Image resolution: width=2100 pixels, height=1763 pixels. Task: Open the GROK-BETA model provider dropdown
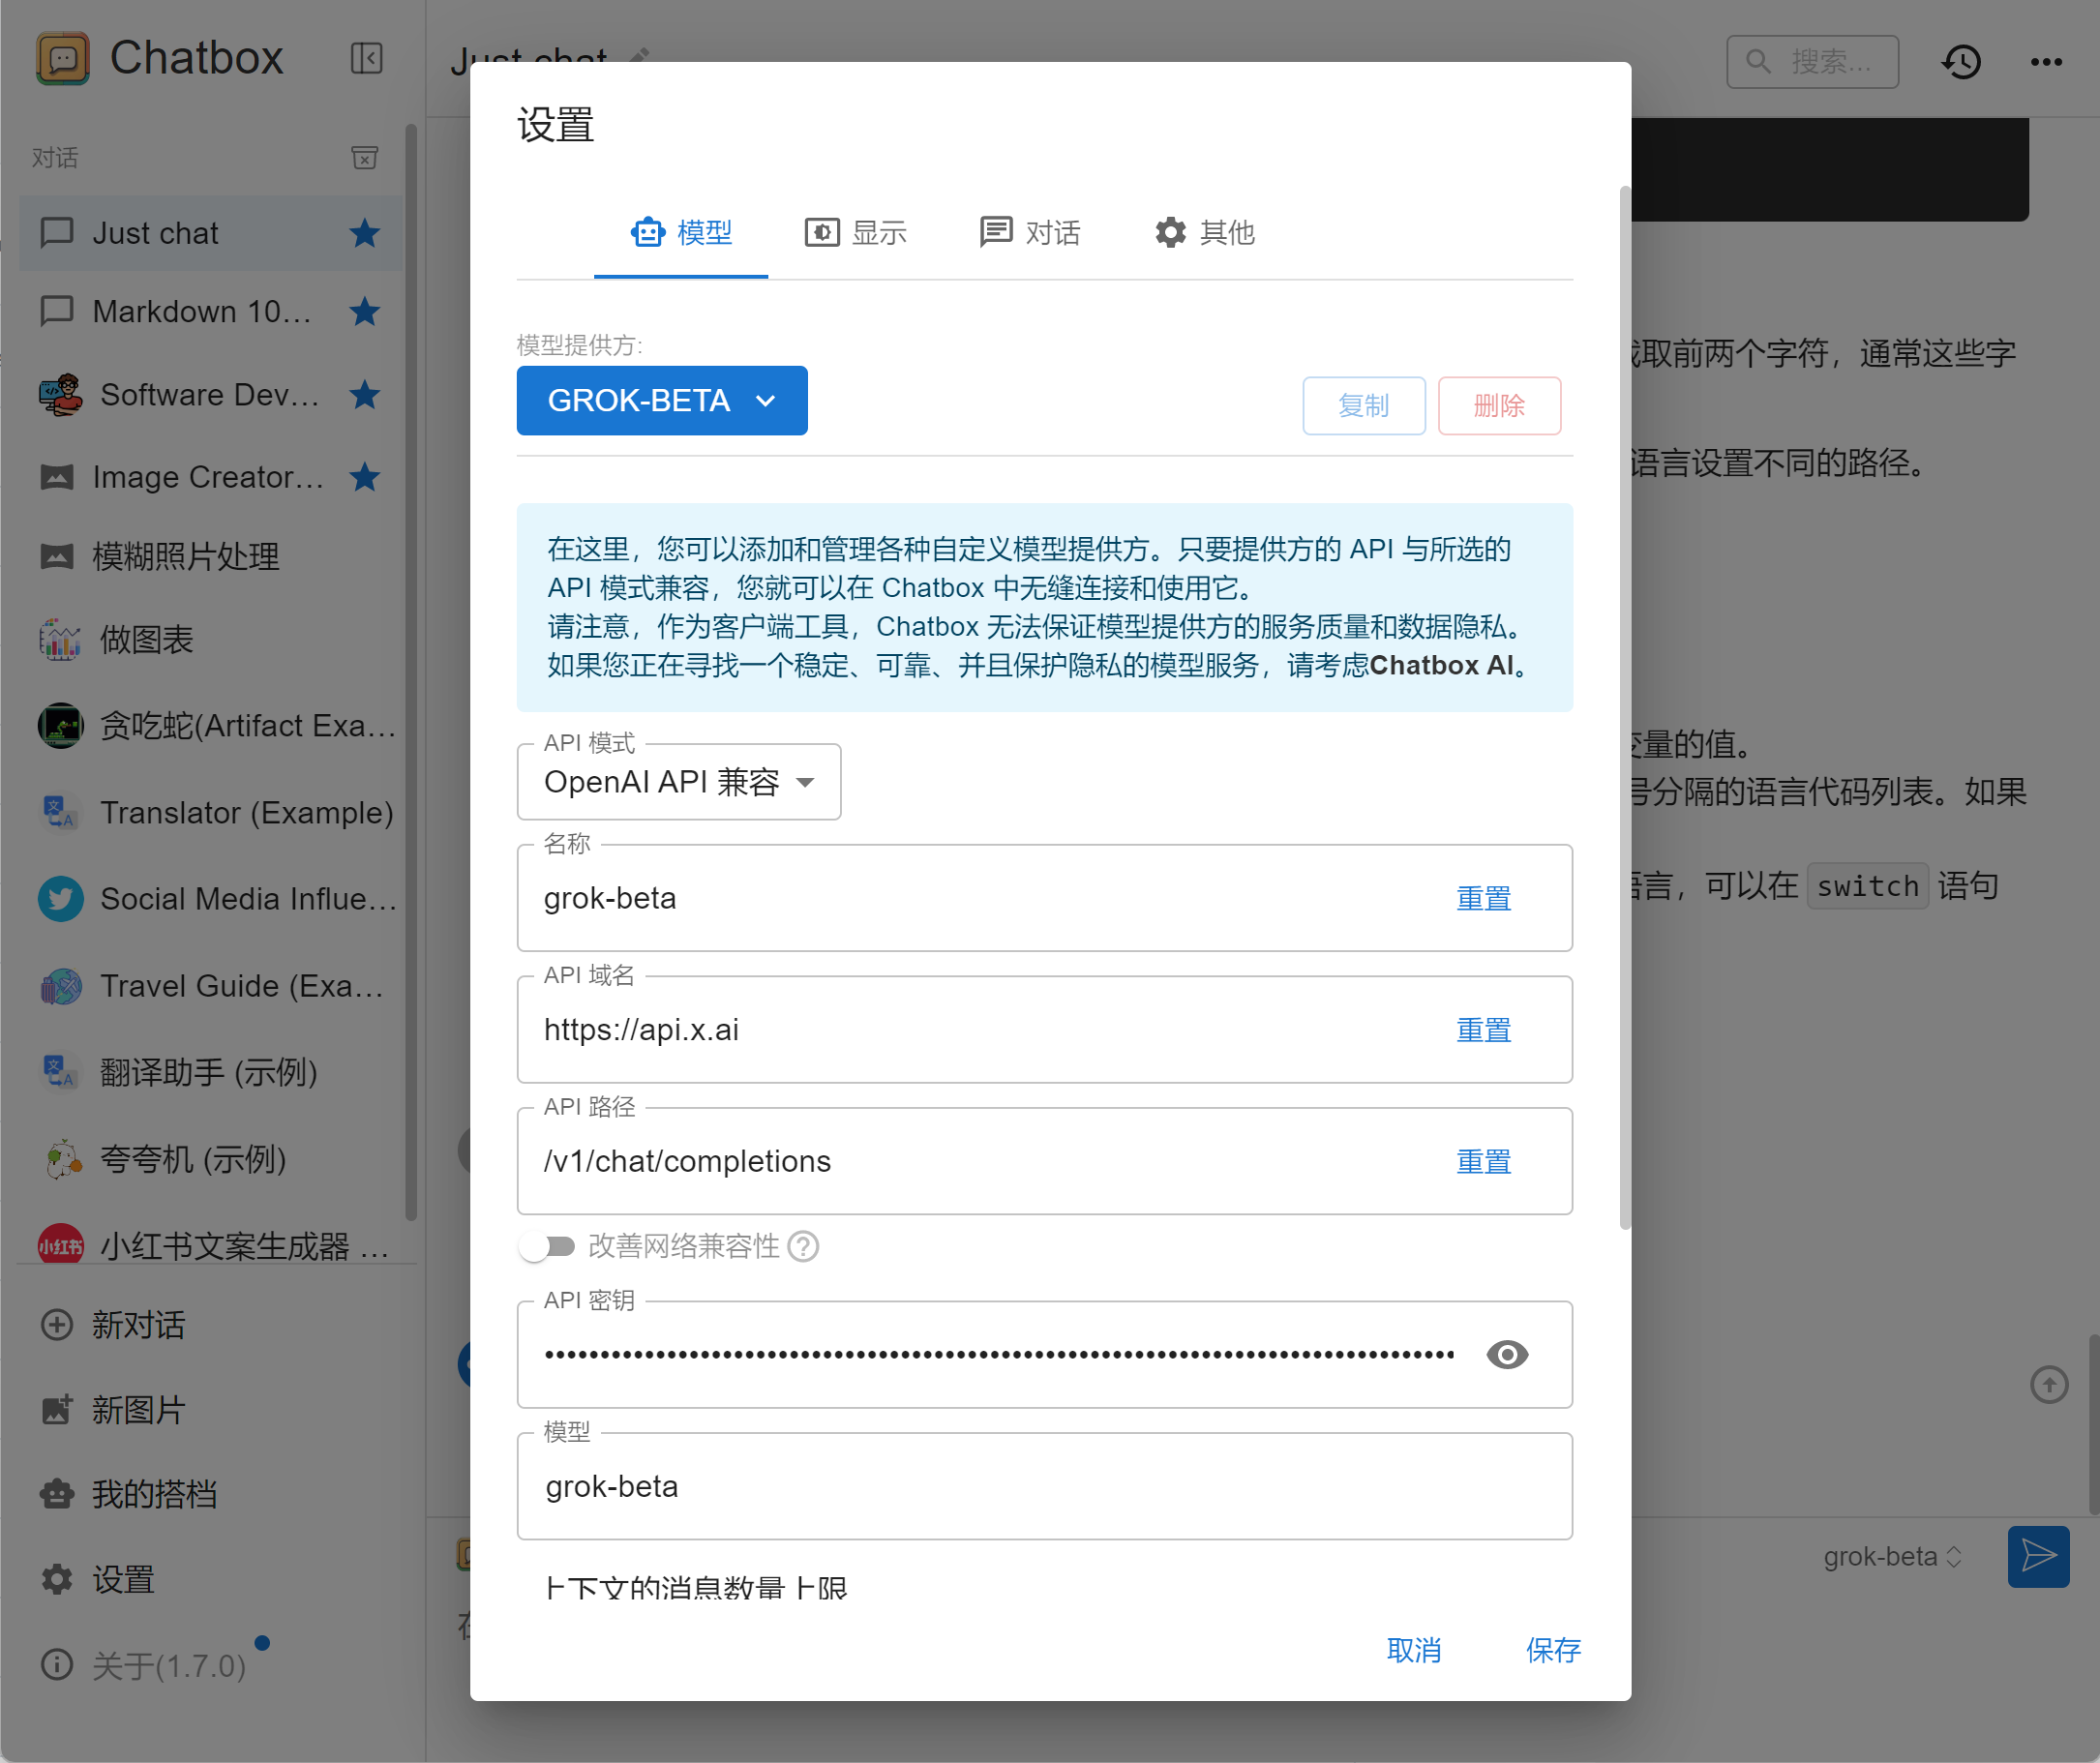pos(661,400)
